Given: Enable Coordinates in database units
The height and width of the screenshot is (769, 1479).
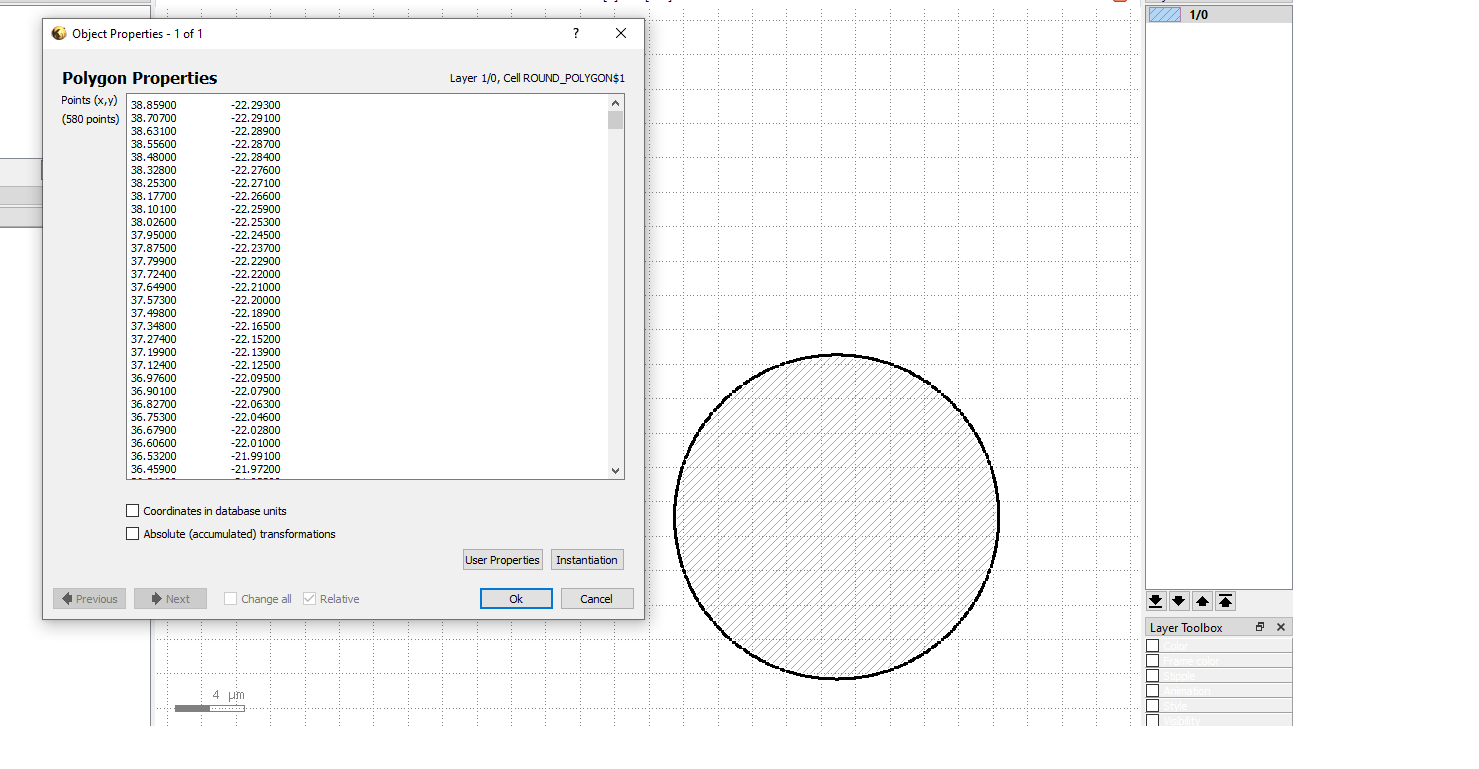Looking at the screenshot, I should click(x=132, y=510).
